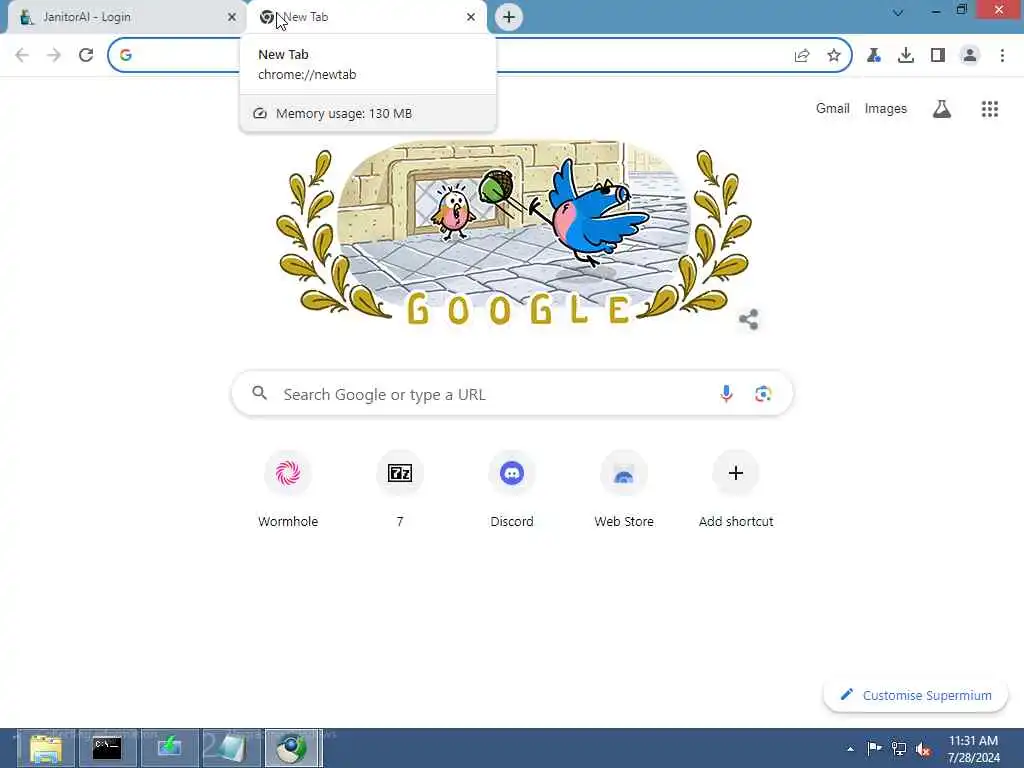The image size is (1024, 768).
Task: Click the Memory usage: 130 MB entry
Action: point(368,114)
